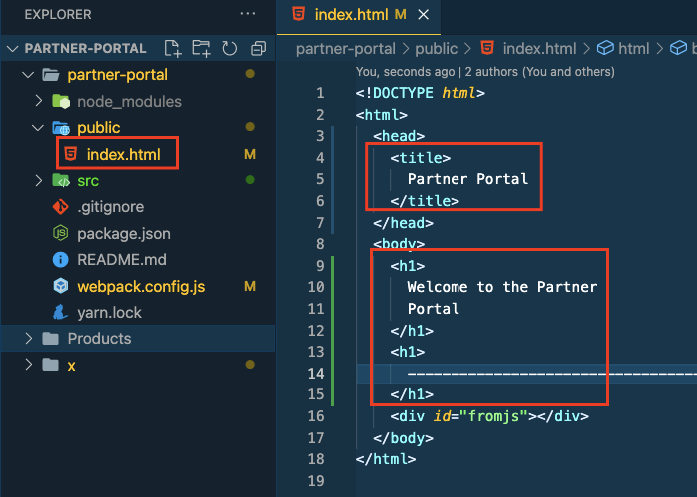Click the M status badge beside index.html
Screen dimensions: 697x497
tap(250, 154)
